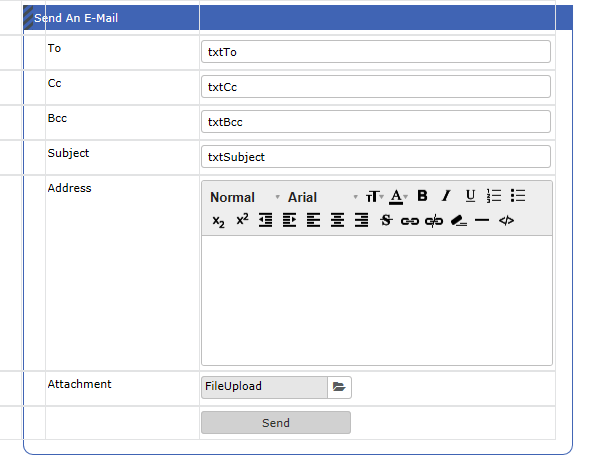This screenshot has width=594, height=457.
Task: Remove link with unlink icon
Action: coord(434,221)
